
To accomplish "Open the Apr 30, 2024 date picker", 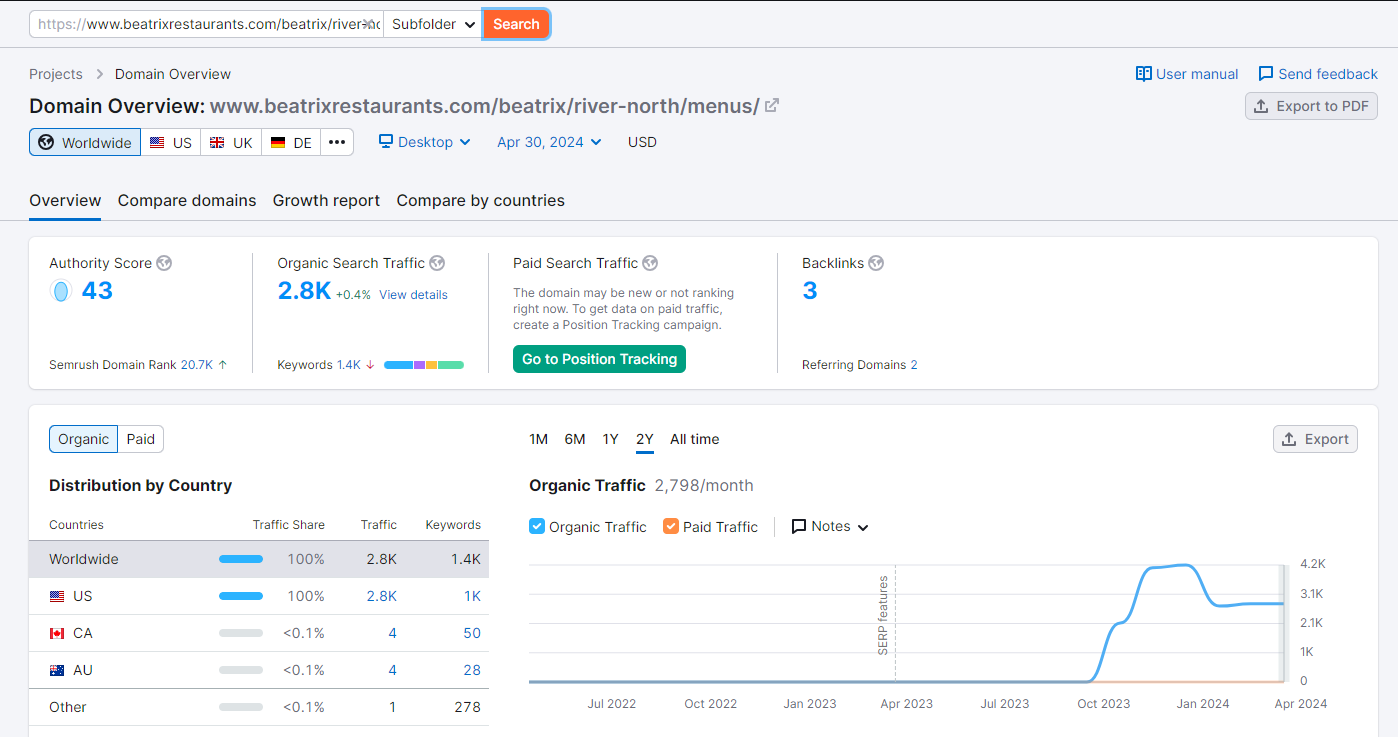I will [549, 142].
